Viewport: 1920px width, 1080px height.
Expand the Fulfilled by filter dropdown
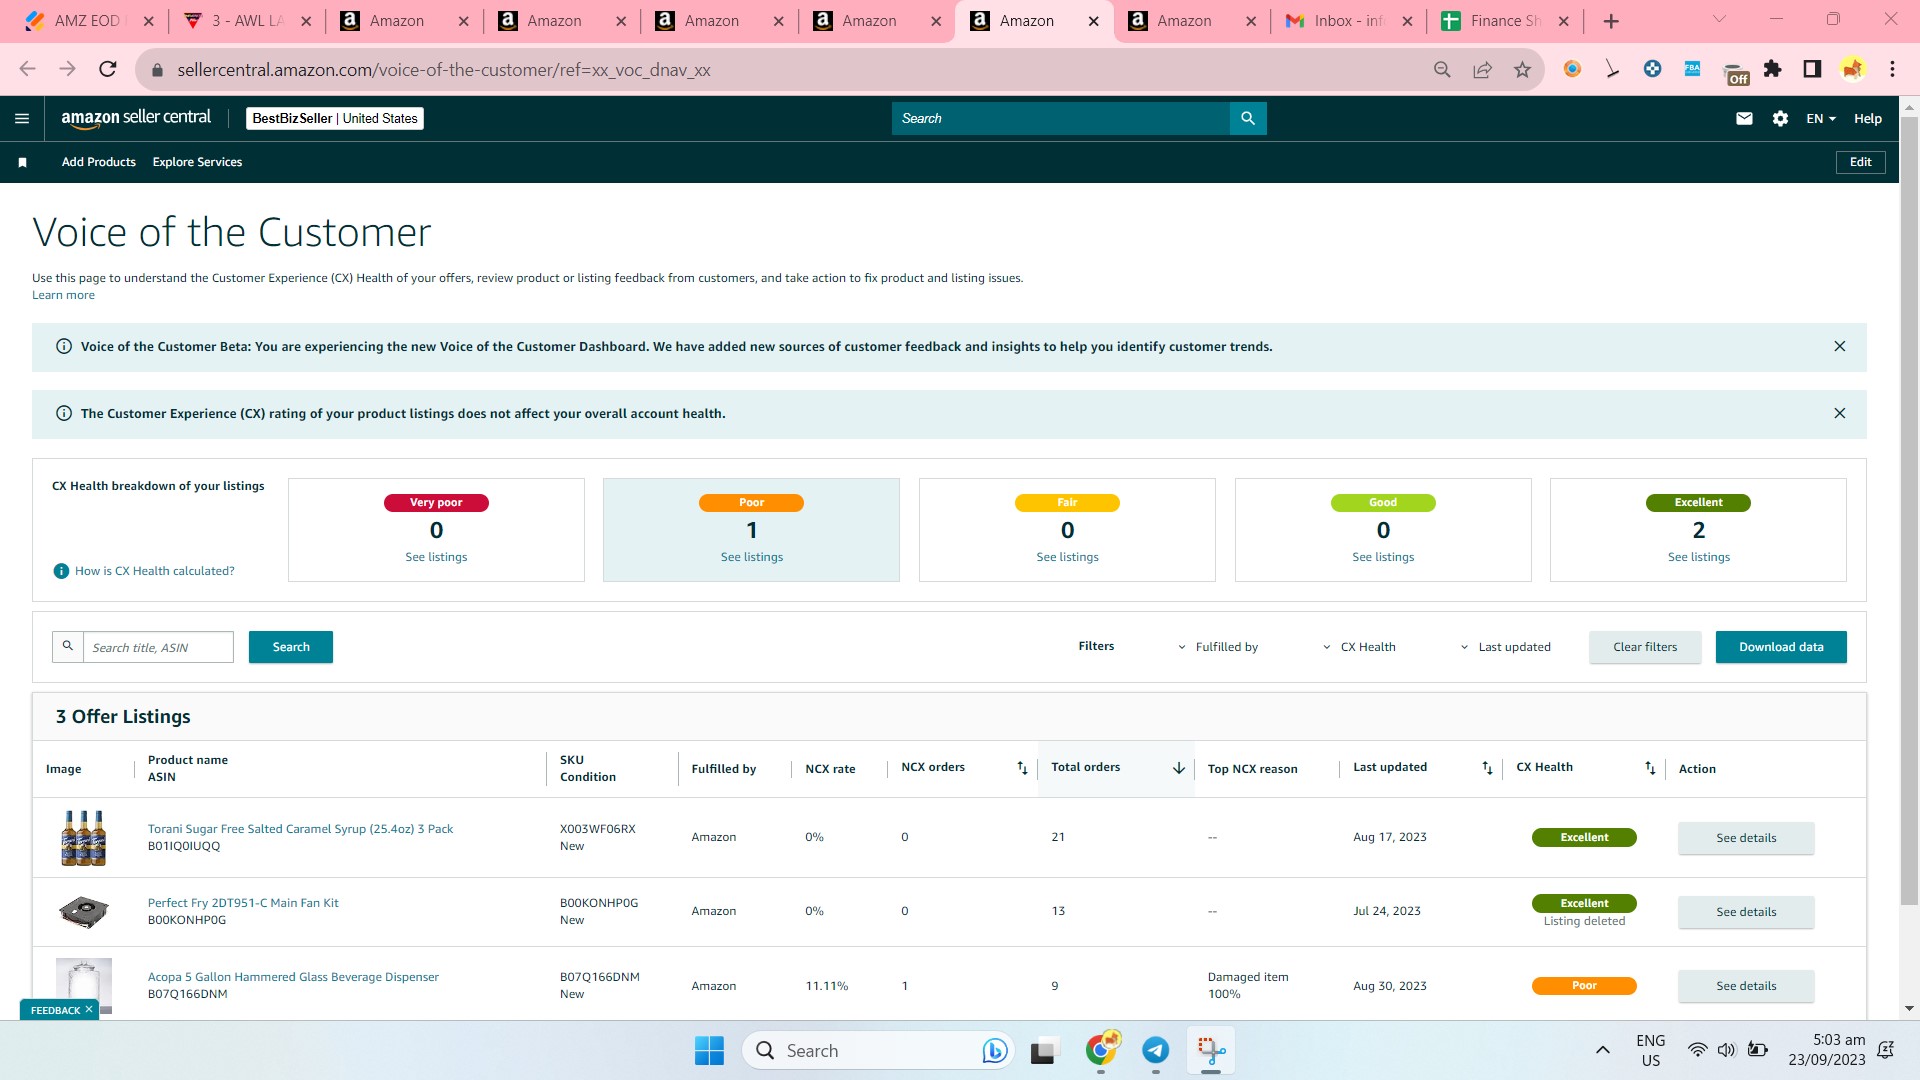(x=1218, y=647)
